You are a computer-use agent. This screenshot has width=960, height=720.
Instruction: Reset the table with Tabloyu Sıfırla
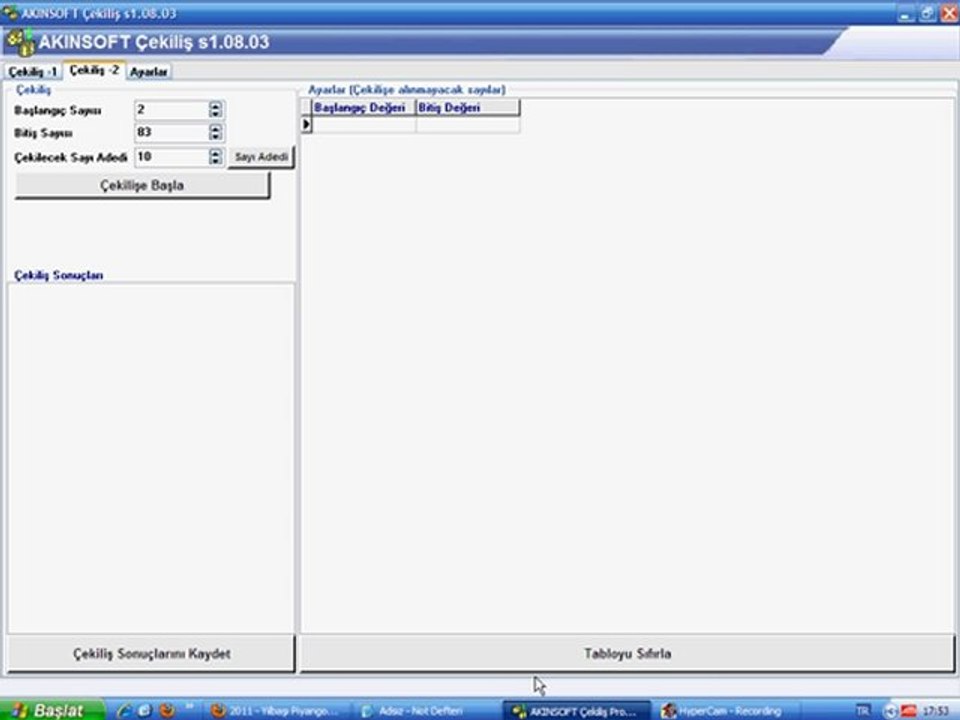click(x=628, y=654)
